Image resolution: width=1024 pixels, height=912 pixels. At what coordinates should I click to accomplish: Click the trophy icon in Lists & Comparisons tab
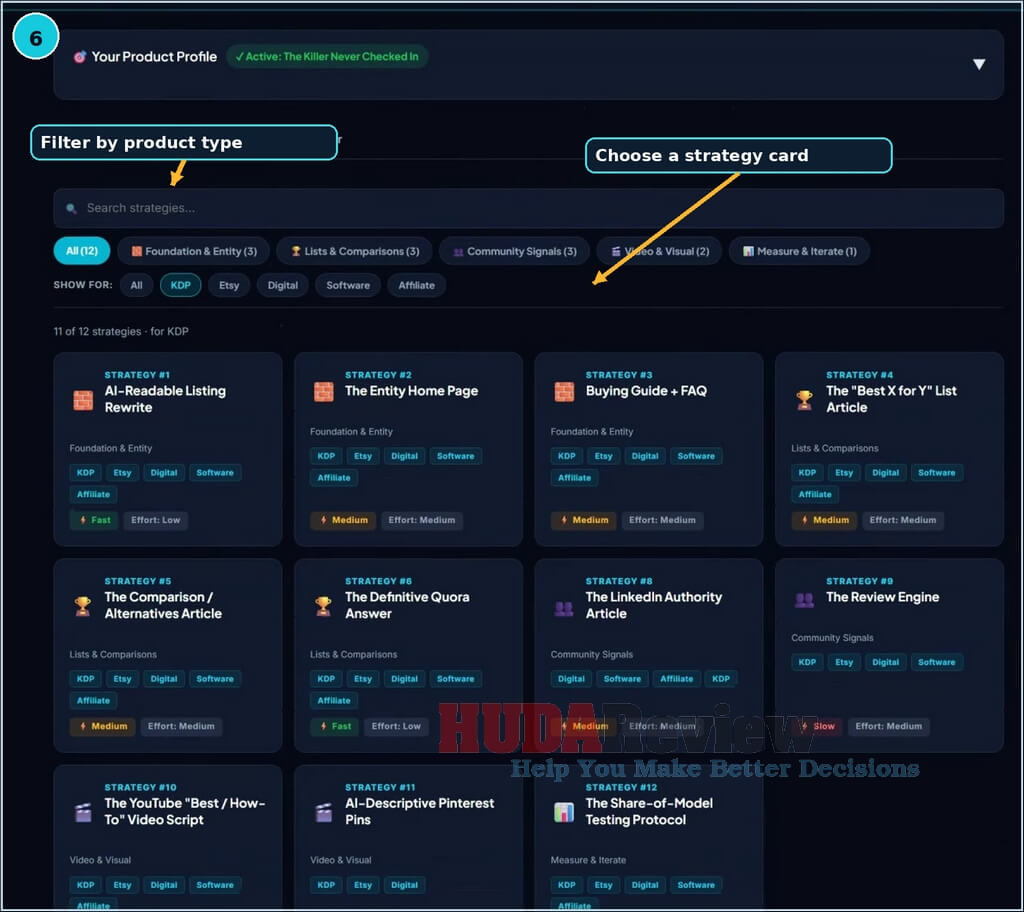(x=296, y=251)
